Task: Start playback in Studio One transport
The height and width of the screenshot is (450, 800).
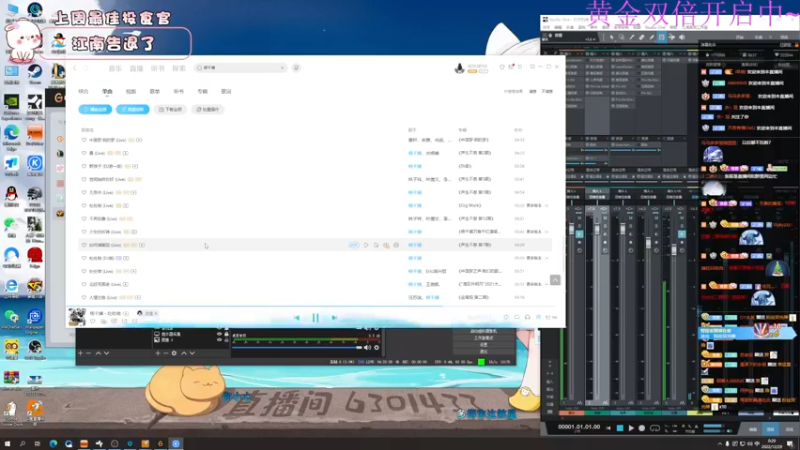Action: (631, 428)
